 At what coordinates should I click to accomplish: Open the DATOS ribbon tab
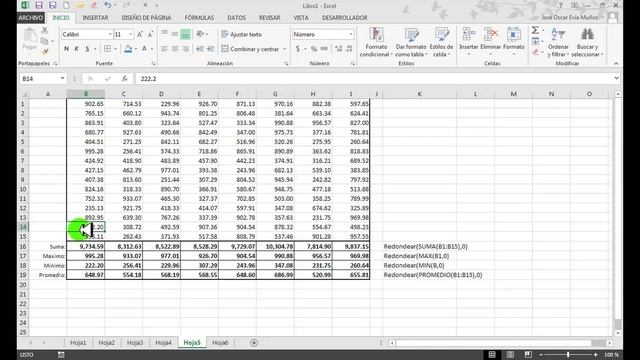point(236,18)
